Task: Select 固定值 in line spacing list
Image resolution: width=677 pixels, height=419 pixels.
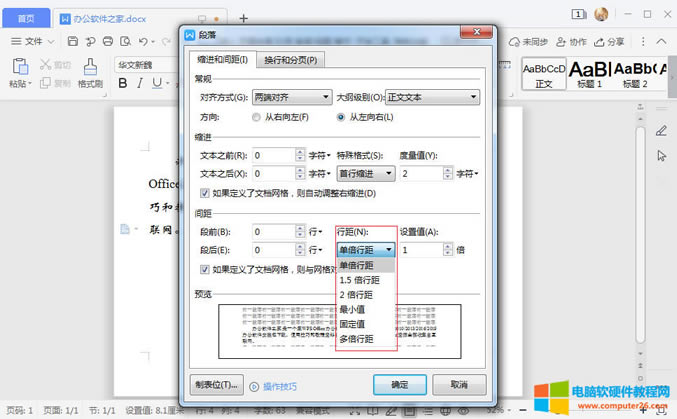Action: [x=354, y=325]
